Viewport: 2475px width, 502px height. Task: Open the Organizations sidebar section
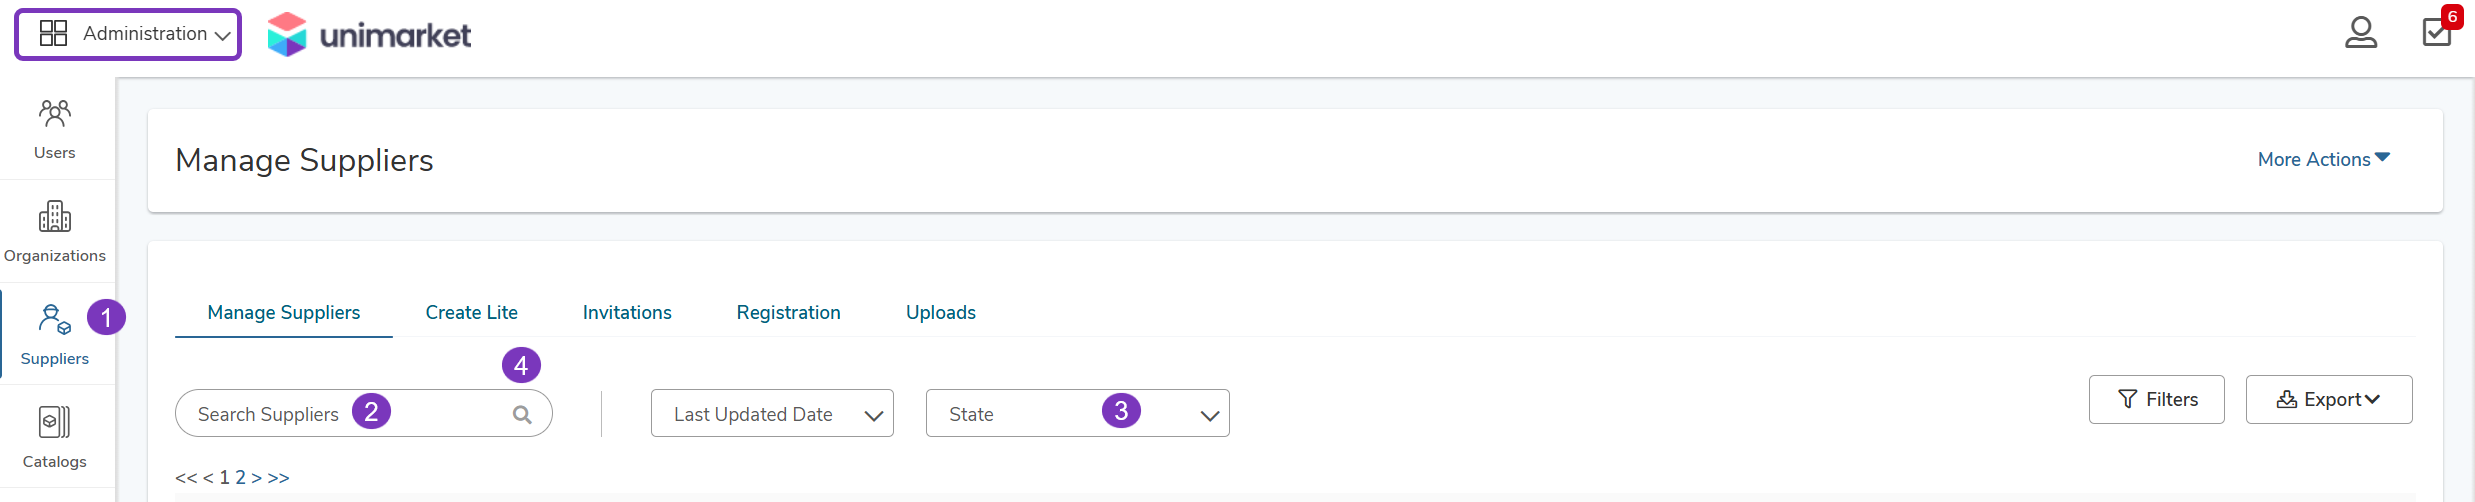pyautogui.click(x=55, y=232)
